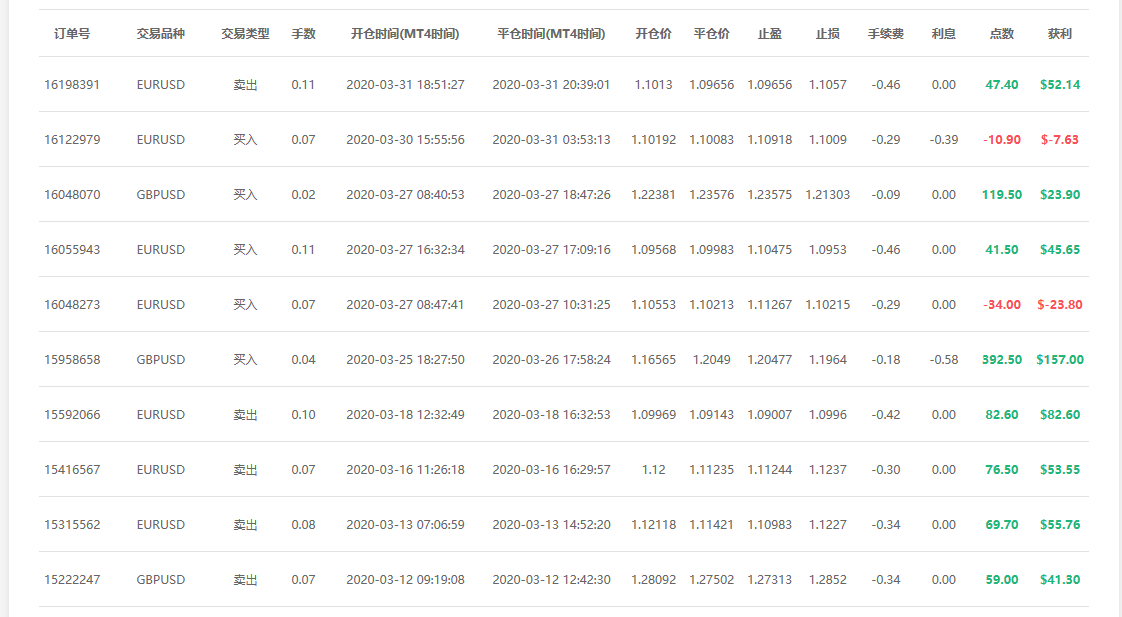Select order number 15315562
This screenshot has width=1122, height=617.
point(72,525)
